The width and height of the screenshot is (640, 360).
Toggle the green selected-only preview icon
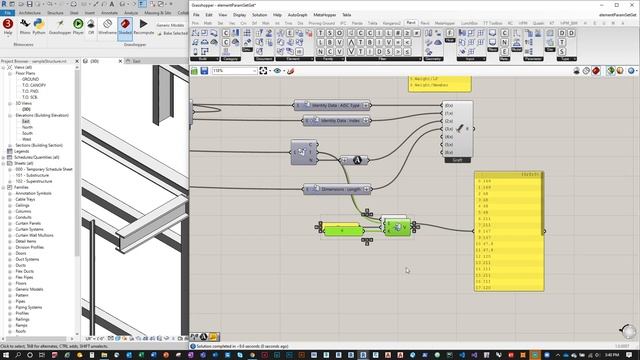pyautogui.click(x=611, y=71)
